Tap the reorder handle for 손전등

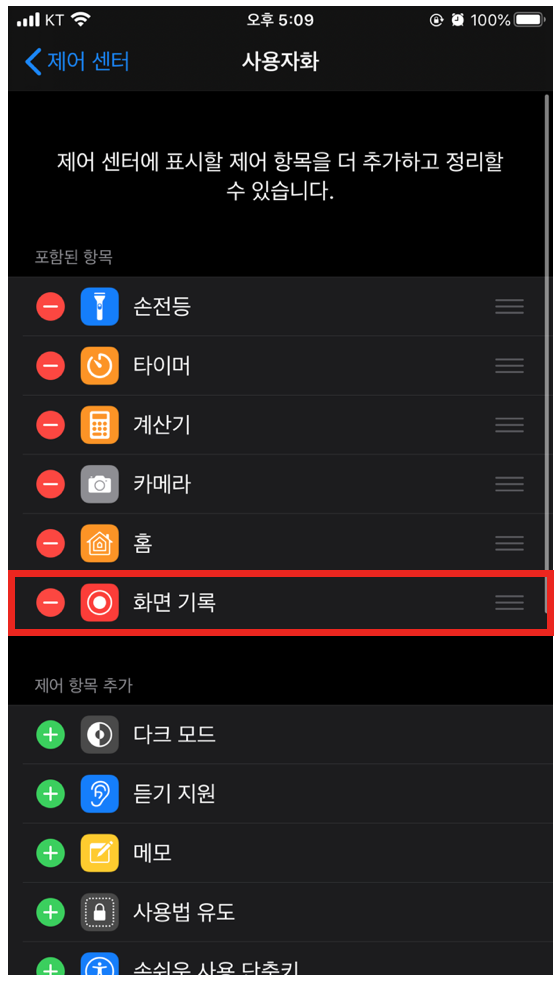(x=509, y=307)
